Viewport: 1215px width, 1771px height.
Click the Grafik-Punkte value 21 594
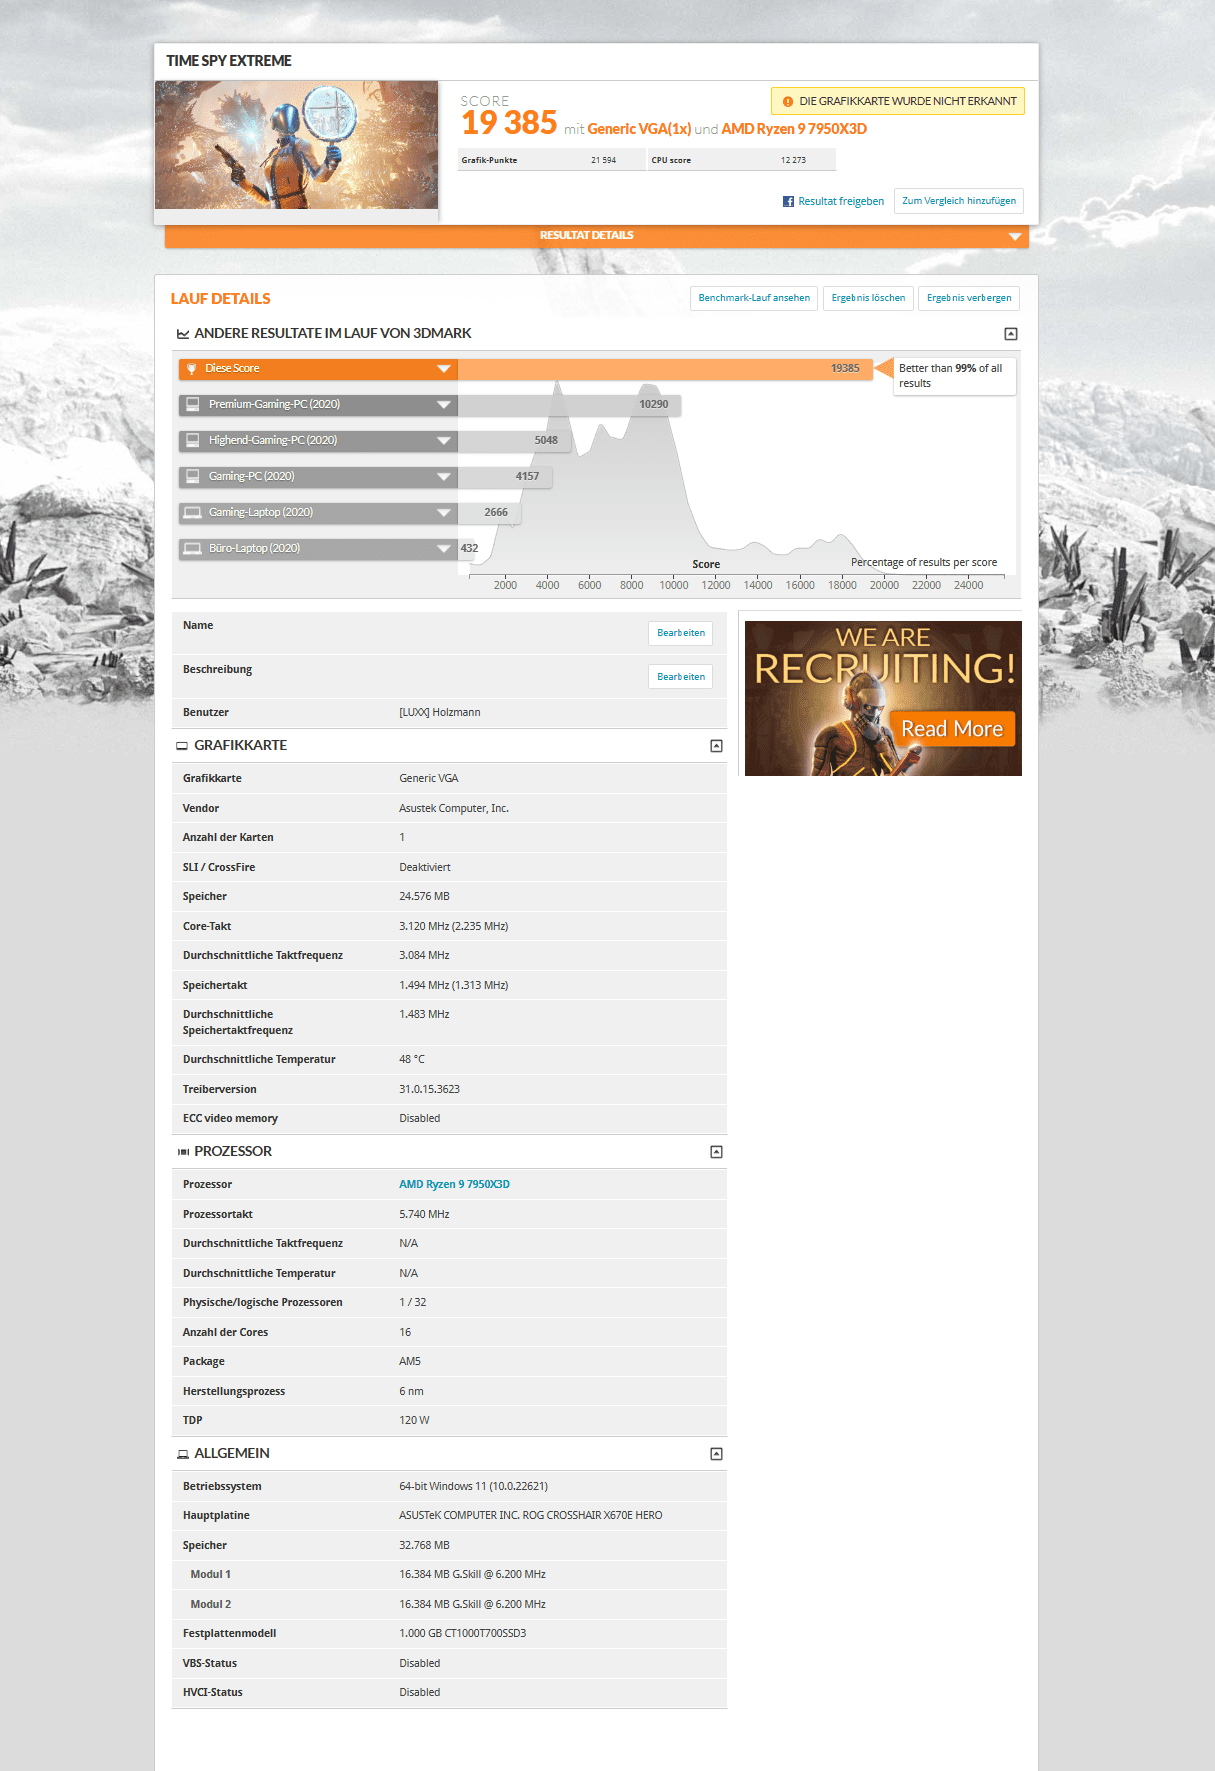603,160
